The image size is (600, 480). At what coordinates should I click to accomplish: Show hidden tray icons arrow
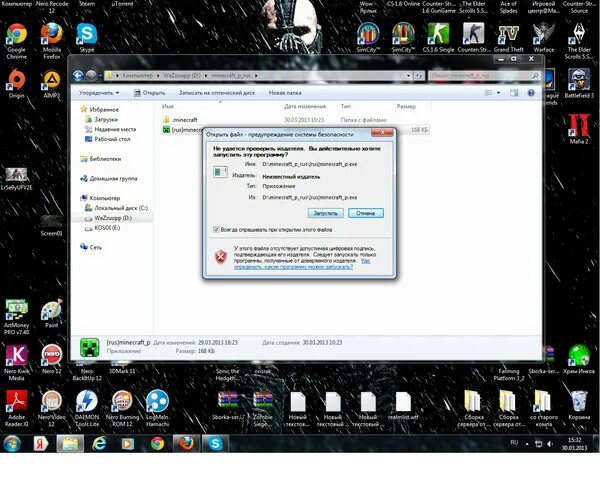[x=527, y=444]
